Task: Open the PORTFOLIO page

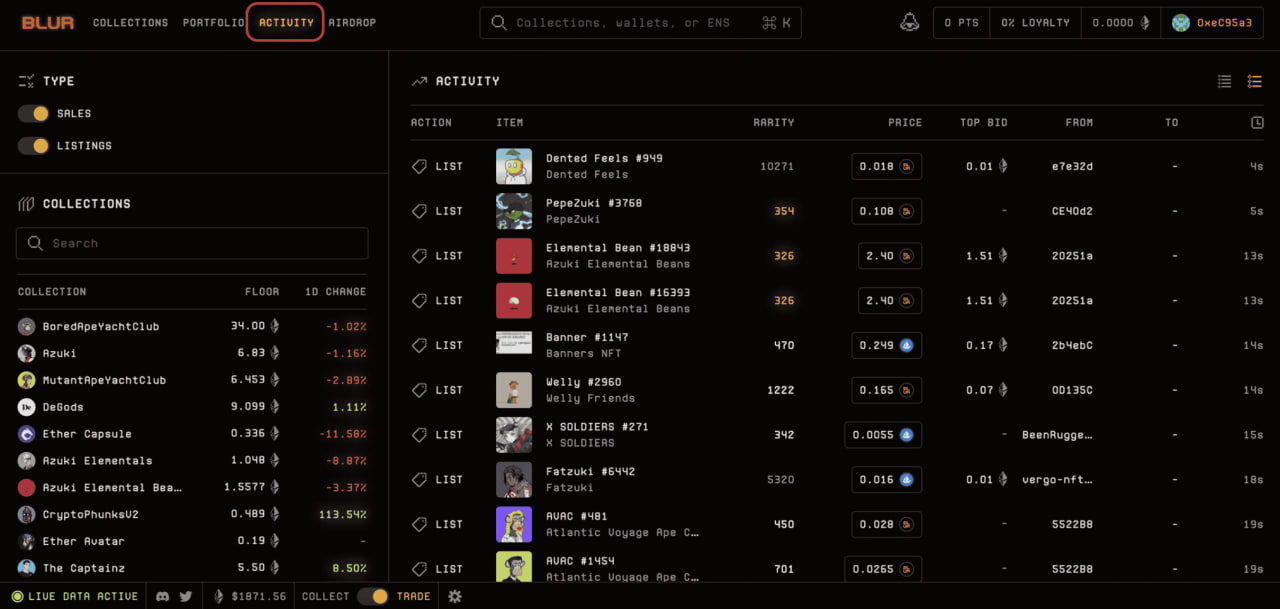Action: tap(213, 22)
